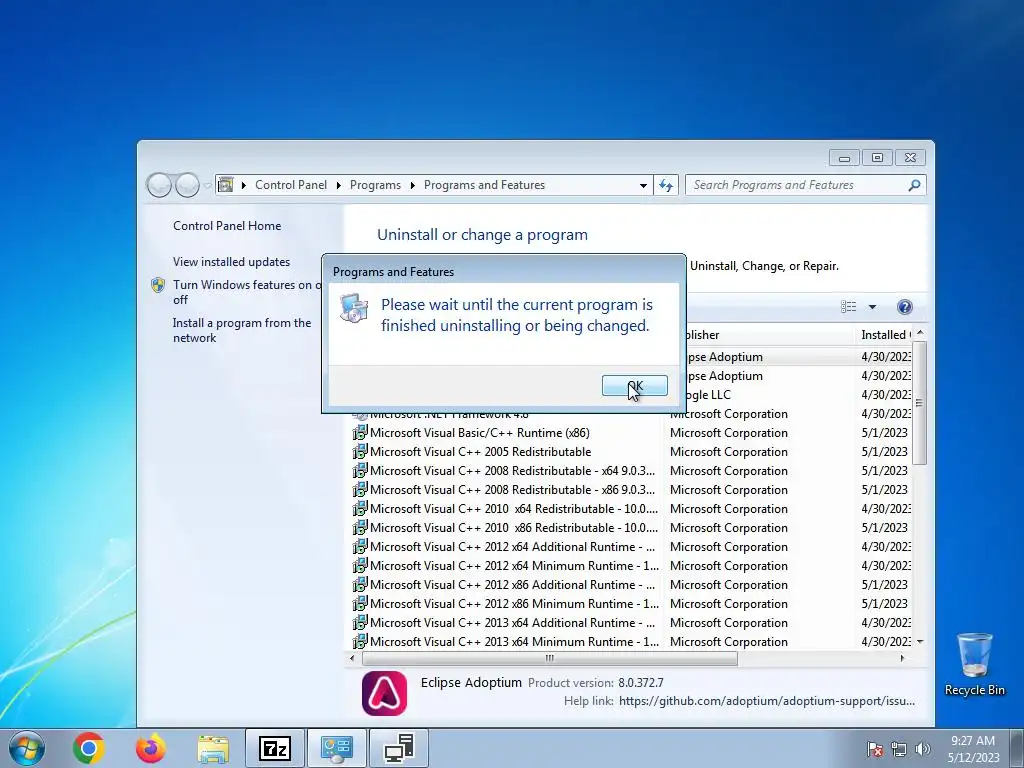The height and width of the screenshot is (768, 1024).
Task: Open the volume speaker tray icon
Action: (x=923, y=748)
